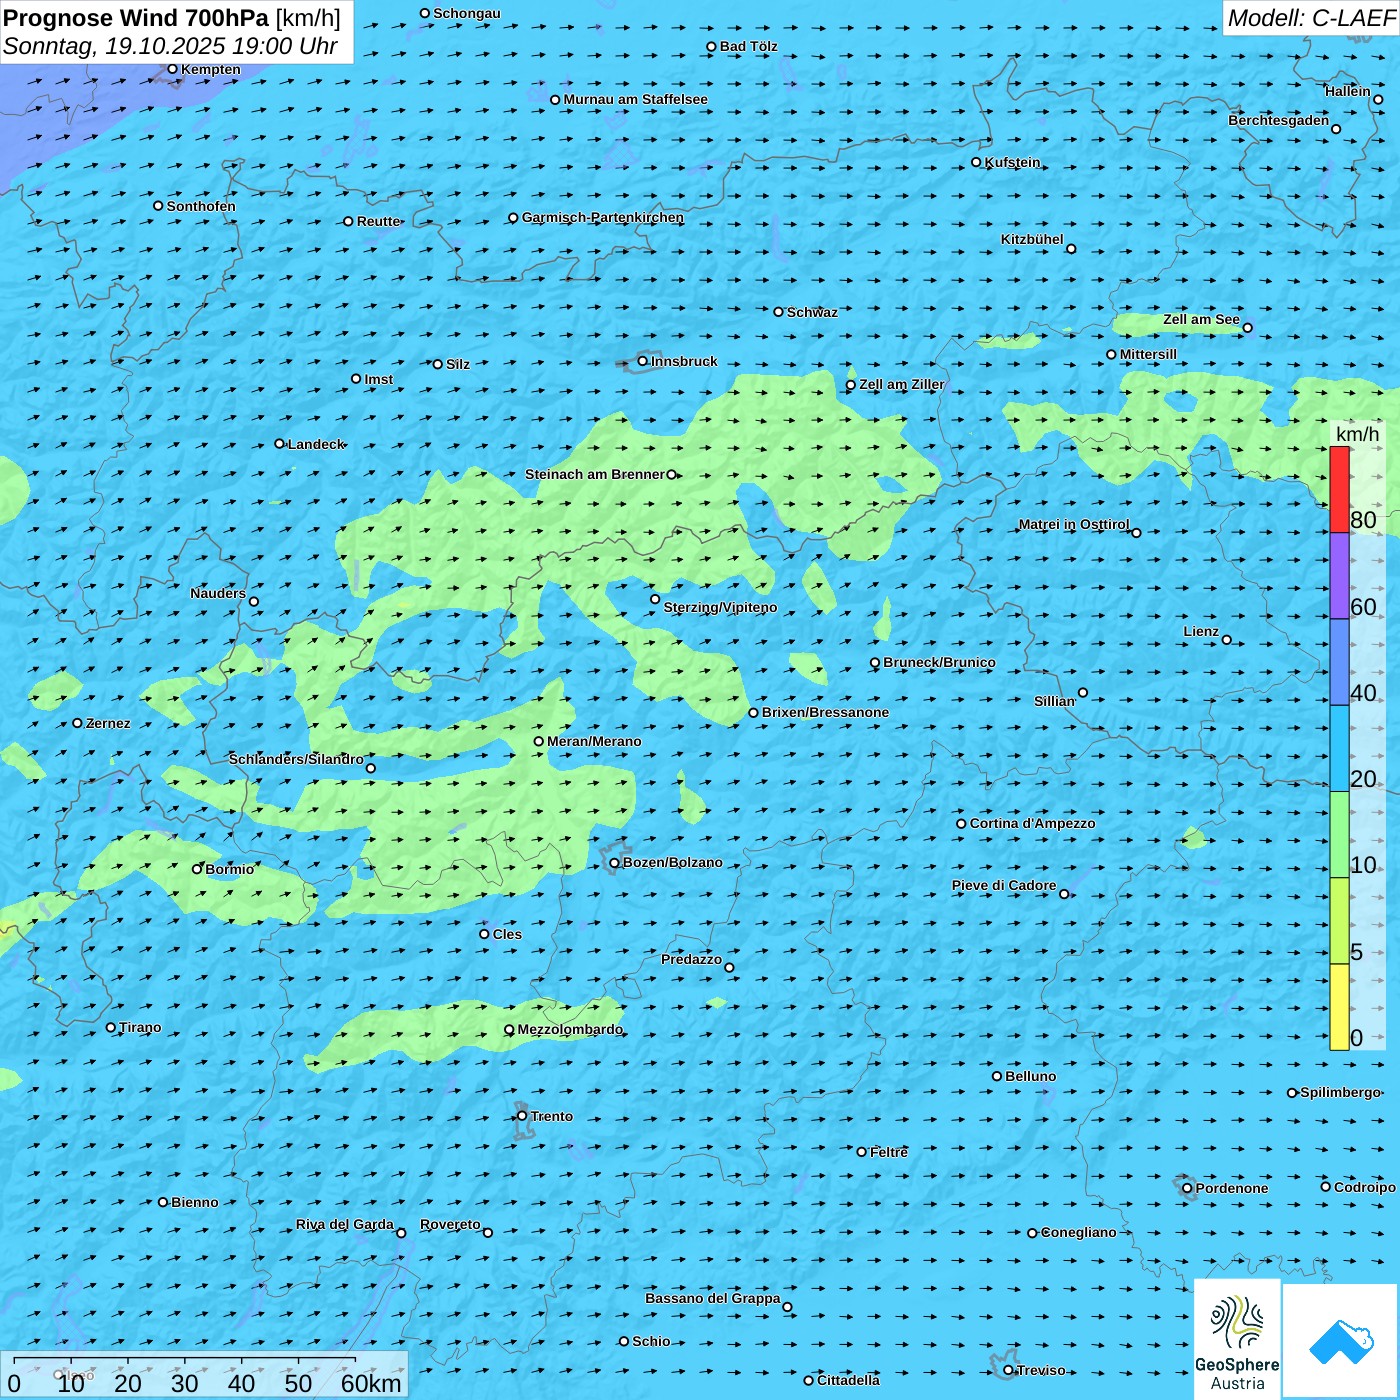Screen dimensions: 1400x1400
Task: Click the 'Riva del Garda' label
Action: [x=345, y=1224]
